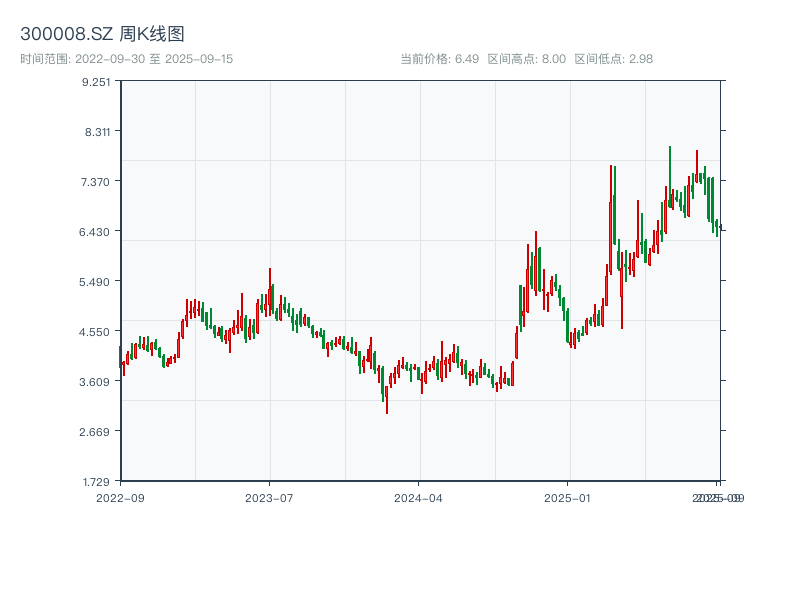Click y-axis value 6.430

[94, 232]
